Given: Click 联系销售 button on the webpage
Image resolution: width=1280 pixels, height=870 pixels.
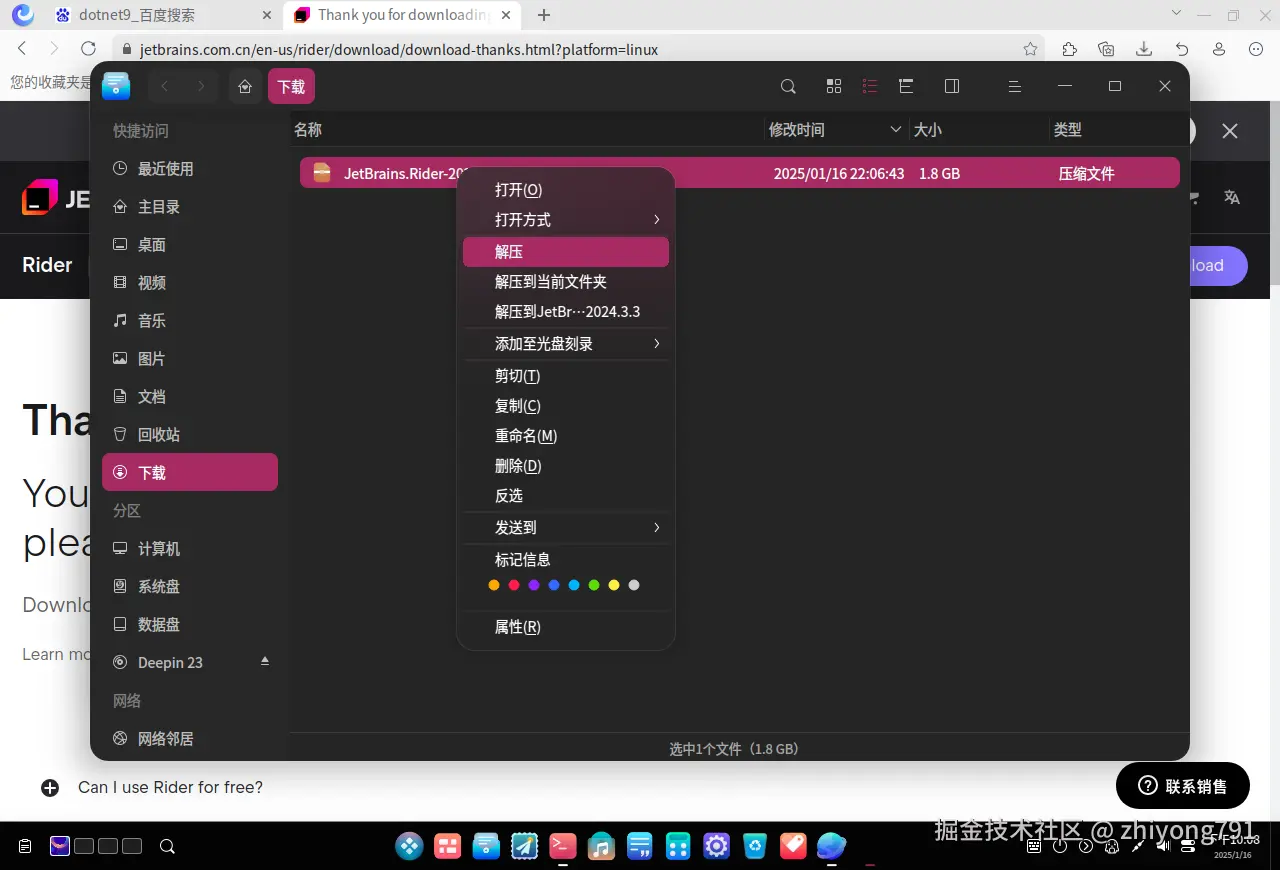Looking at the screenshot, I should (1183, 785).
